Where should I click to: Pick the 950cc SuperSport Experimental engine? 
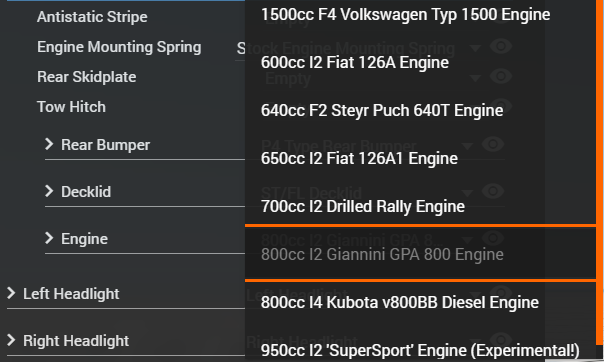point(421,350)
